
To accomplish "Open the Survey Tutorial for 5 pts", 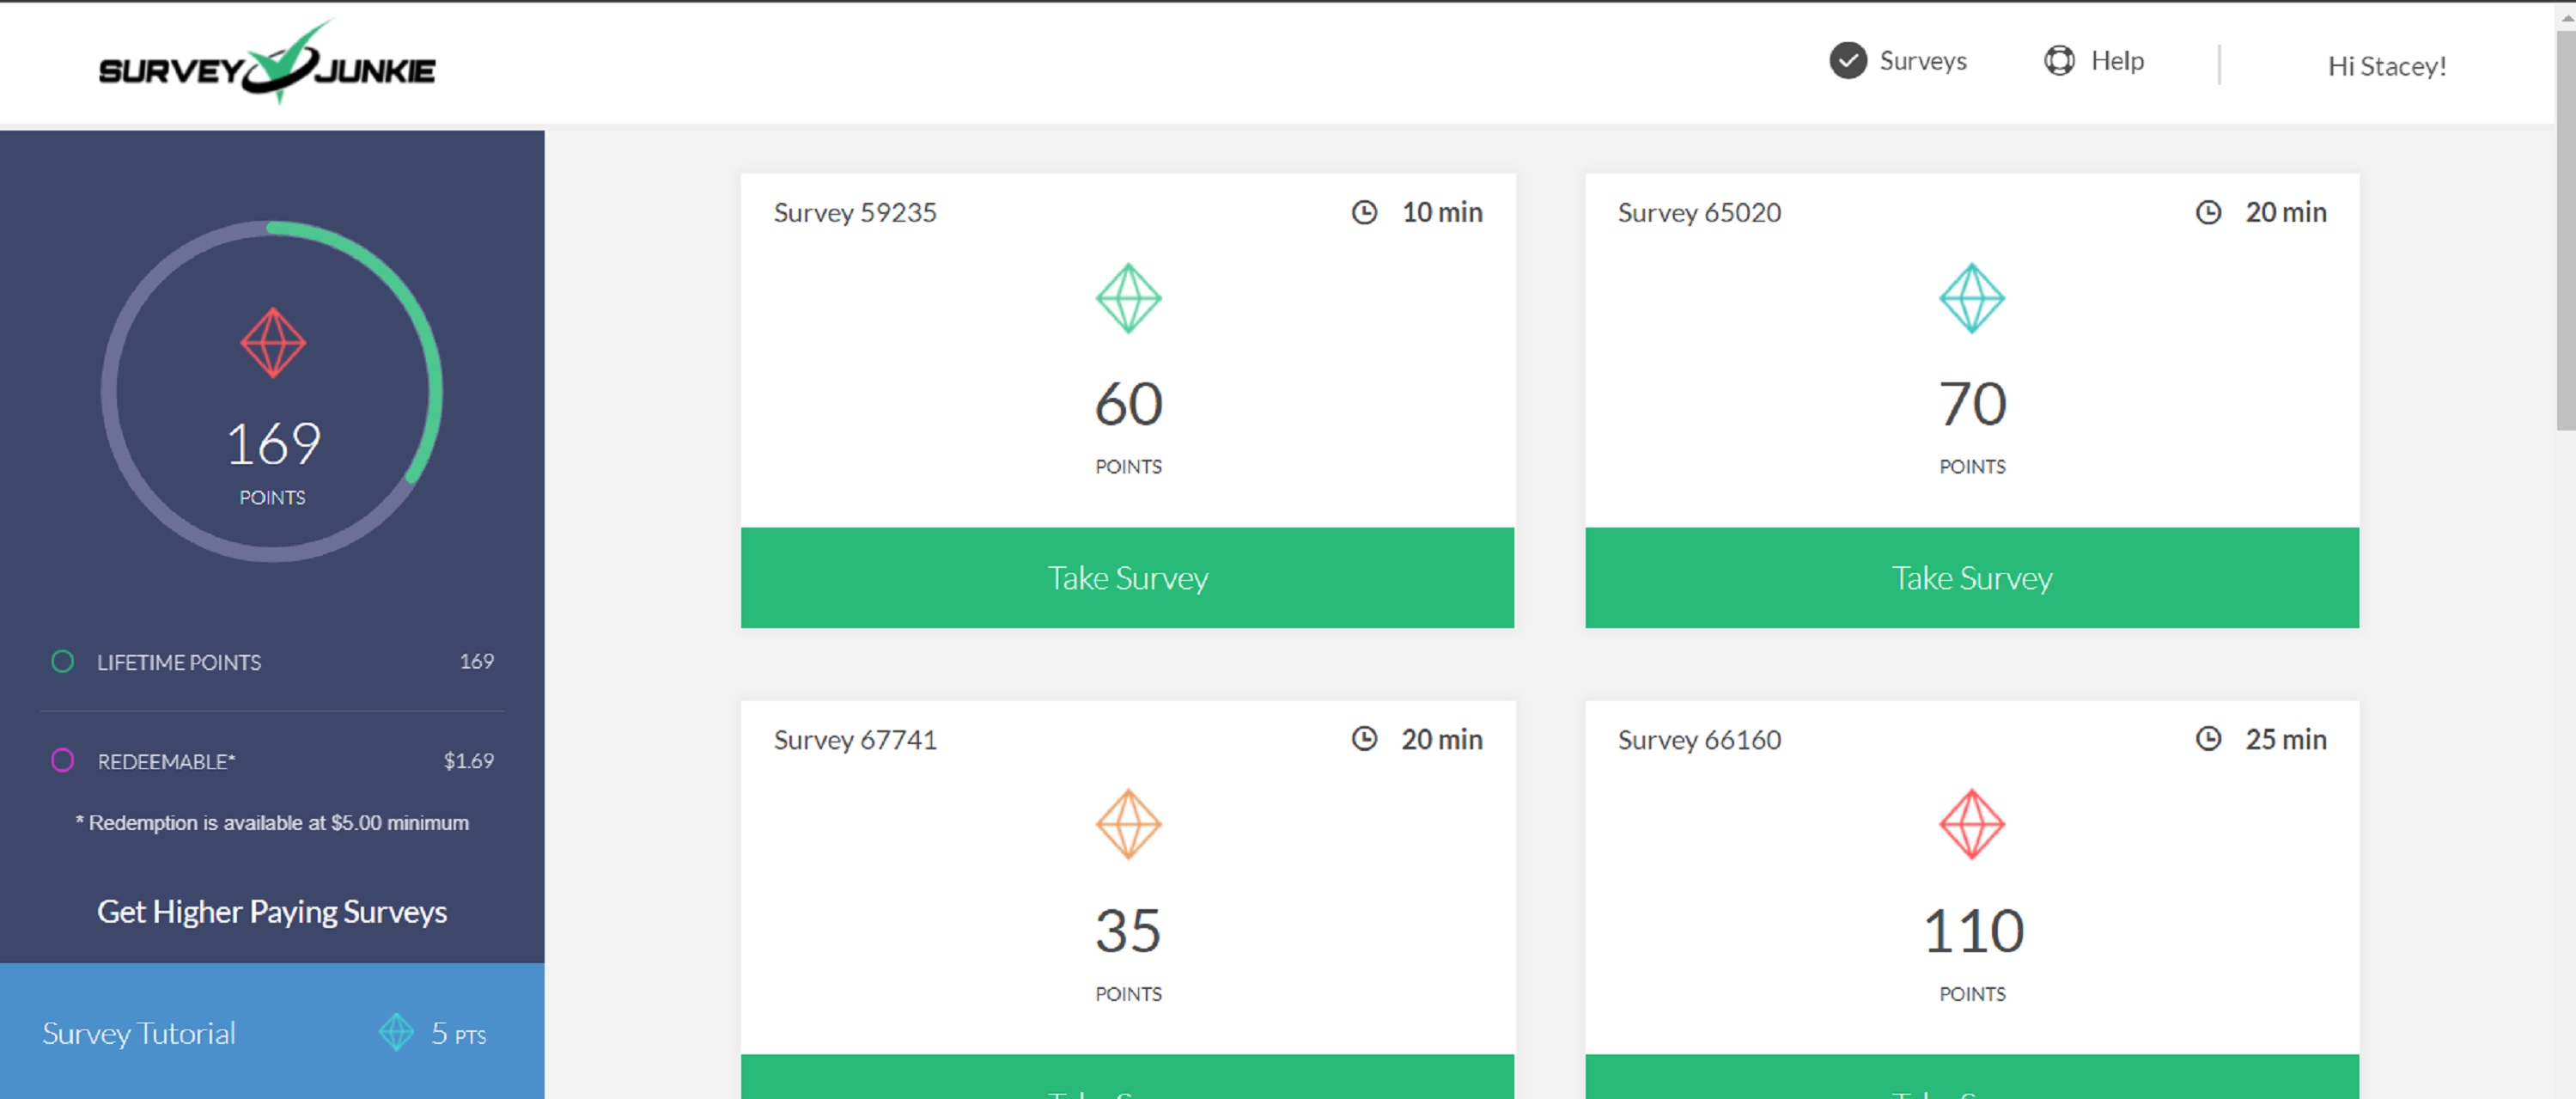I will tap(272, 1031).
